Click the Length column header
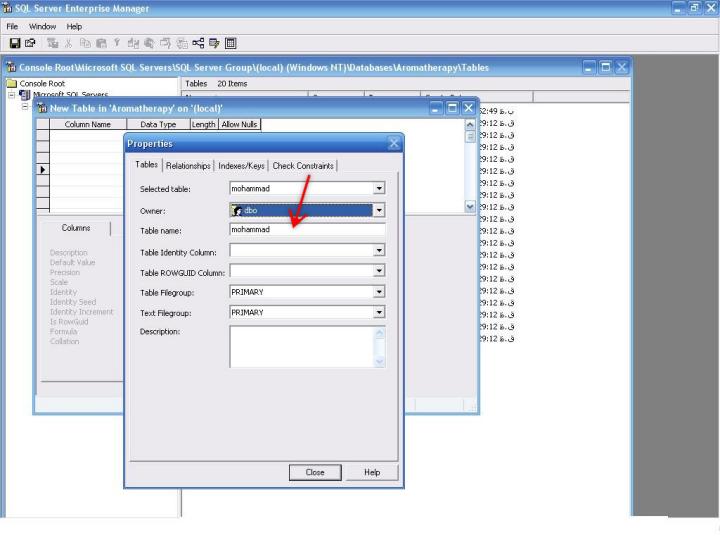 click(203, 124)
